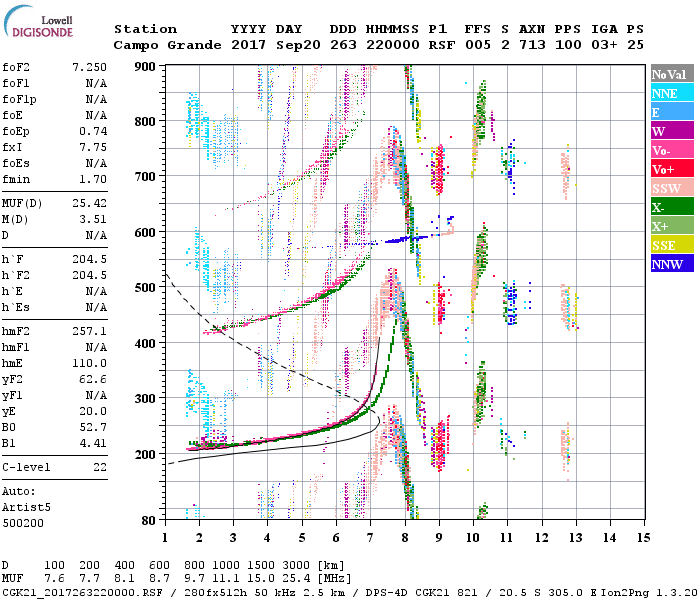Select the NNE cyan legend swatch

[672, 93]
